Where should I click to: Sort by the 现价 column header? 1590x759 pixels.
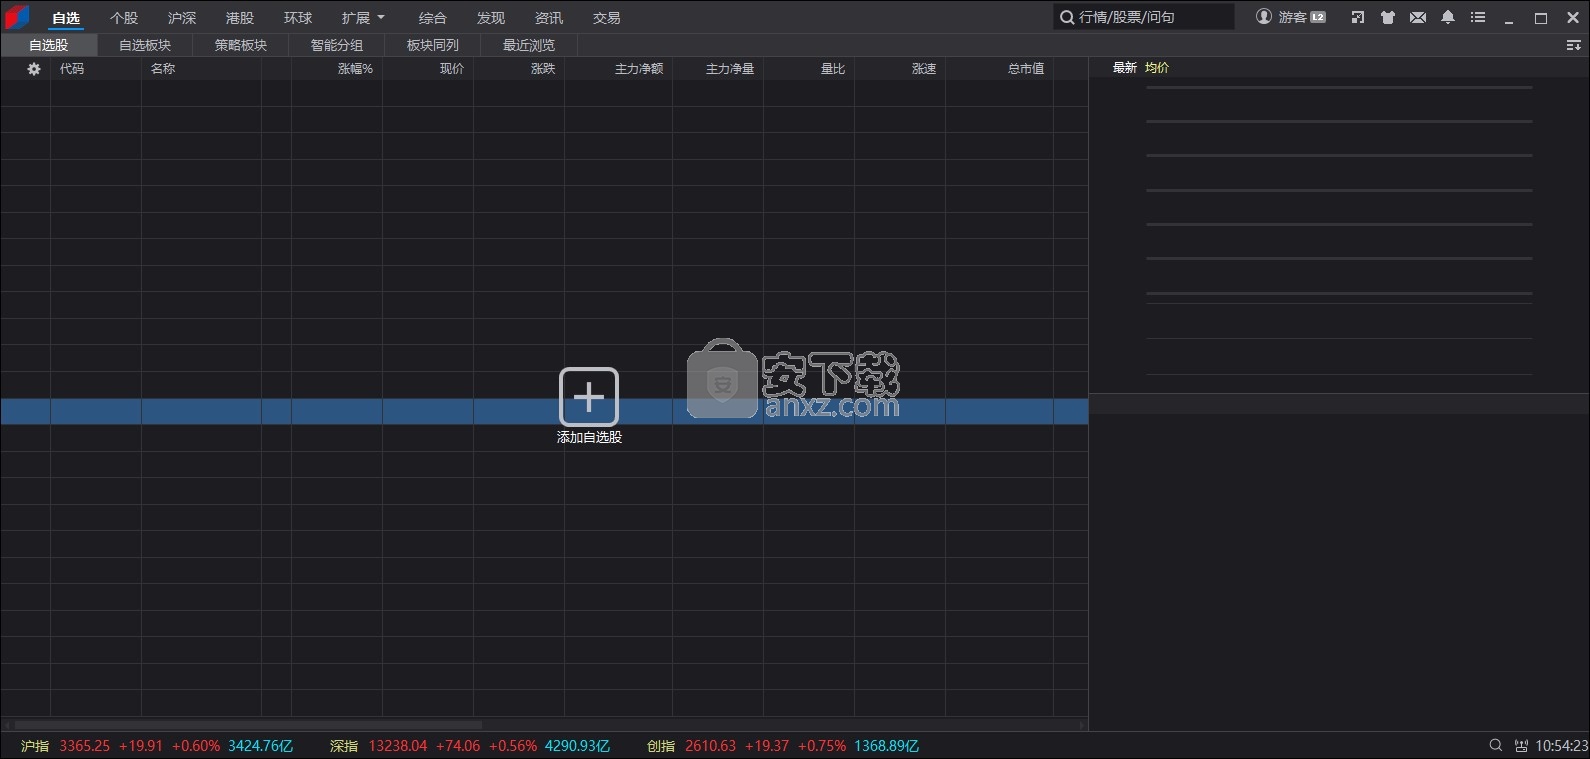pyautogui.click(x=452, y=69)
